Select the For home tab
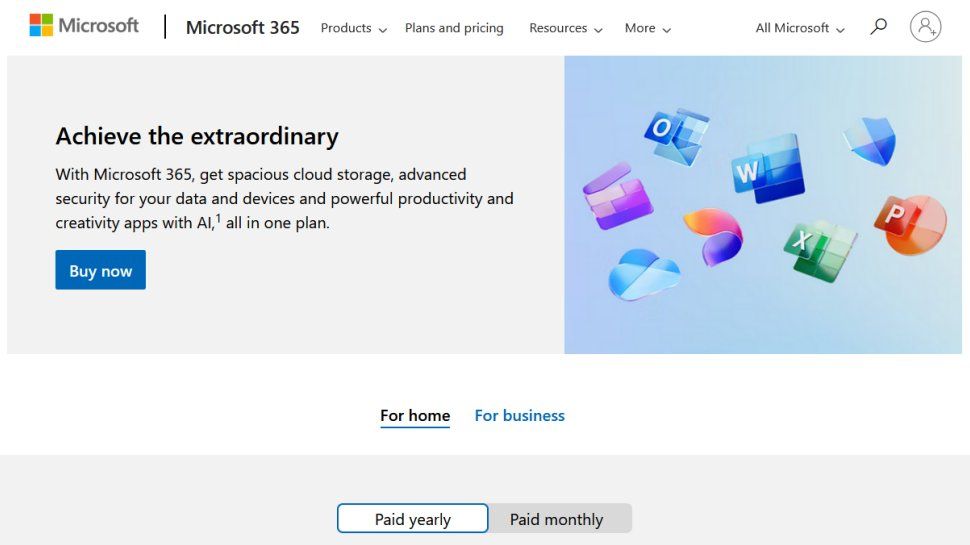The height and width of the screenshot is (545, 970). point(415,415)
